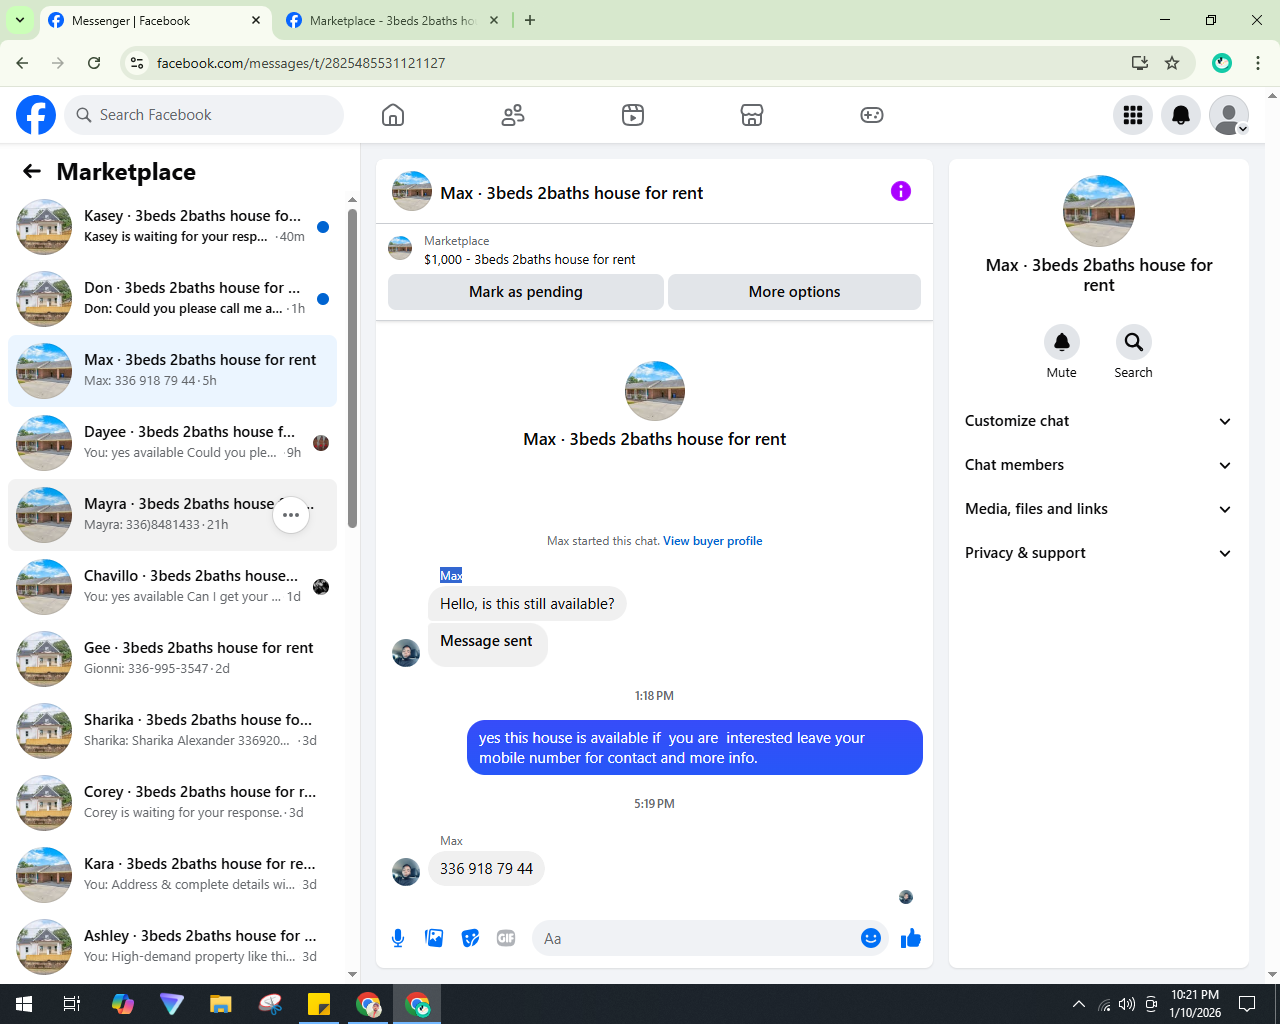The height and width of the screenshot is (1024, 1280).
Task: Open Sharika's conversation in the list
Action: click(172, 731)
